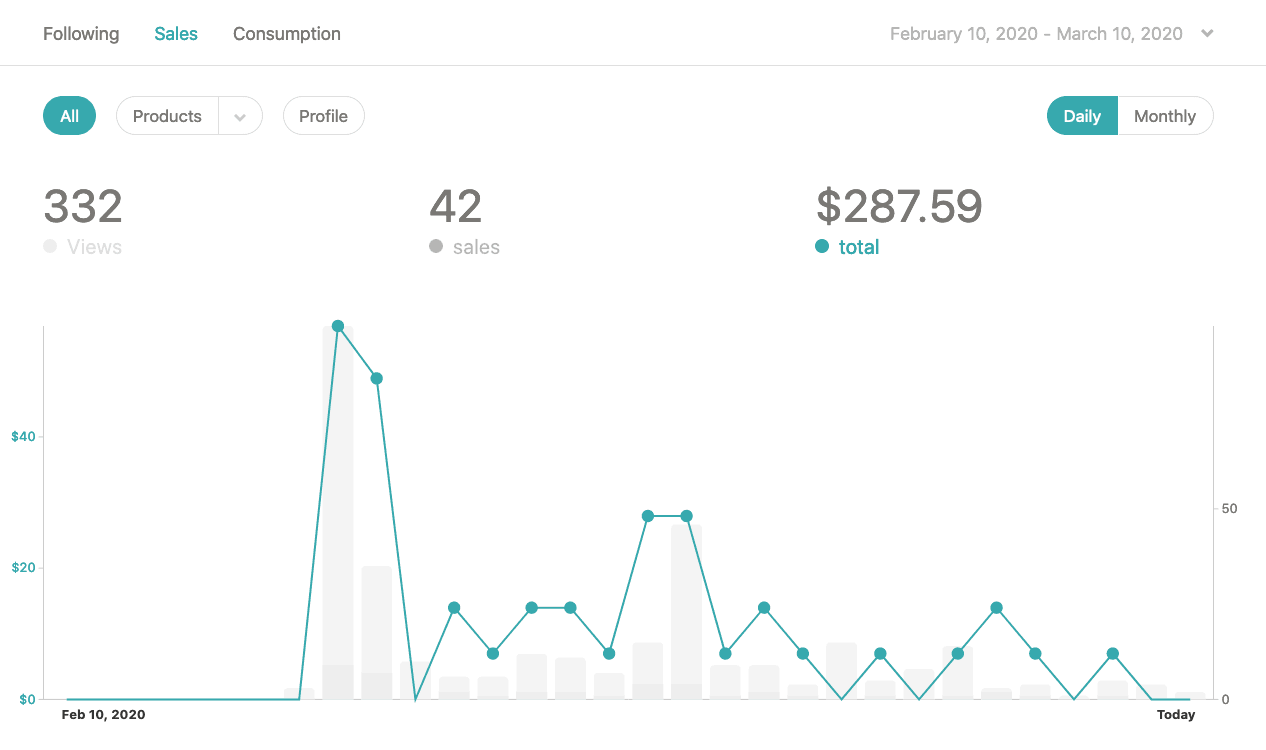Screen dimensions: 1266x750
Task: Select a mid-chart teal data point
Action: click(647, 517)
